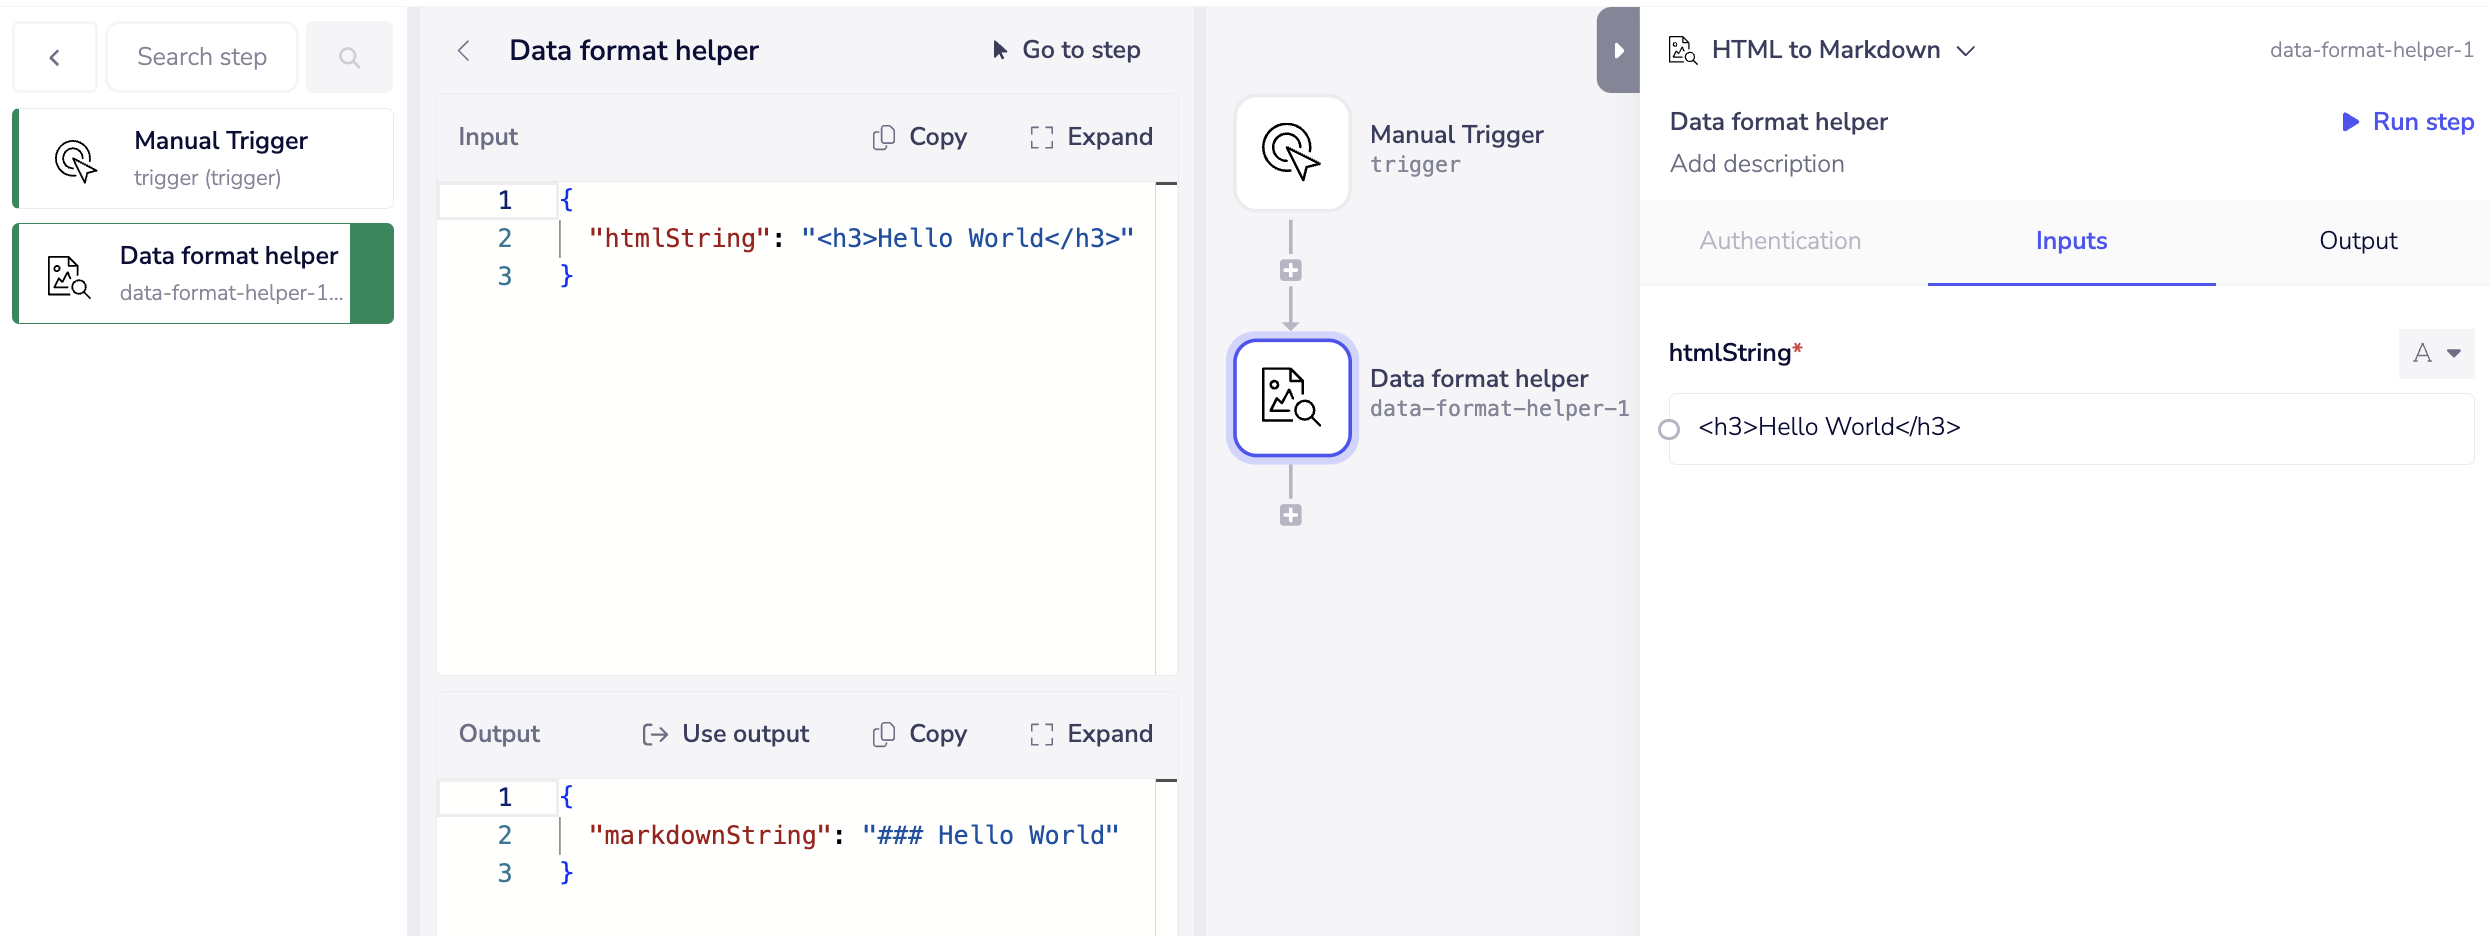The image size is (2490, 936).
Task: Toggle the htmlString field radio circle
Action: (x=1669, y=429)
